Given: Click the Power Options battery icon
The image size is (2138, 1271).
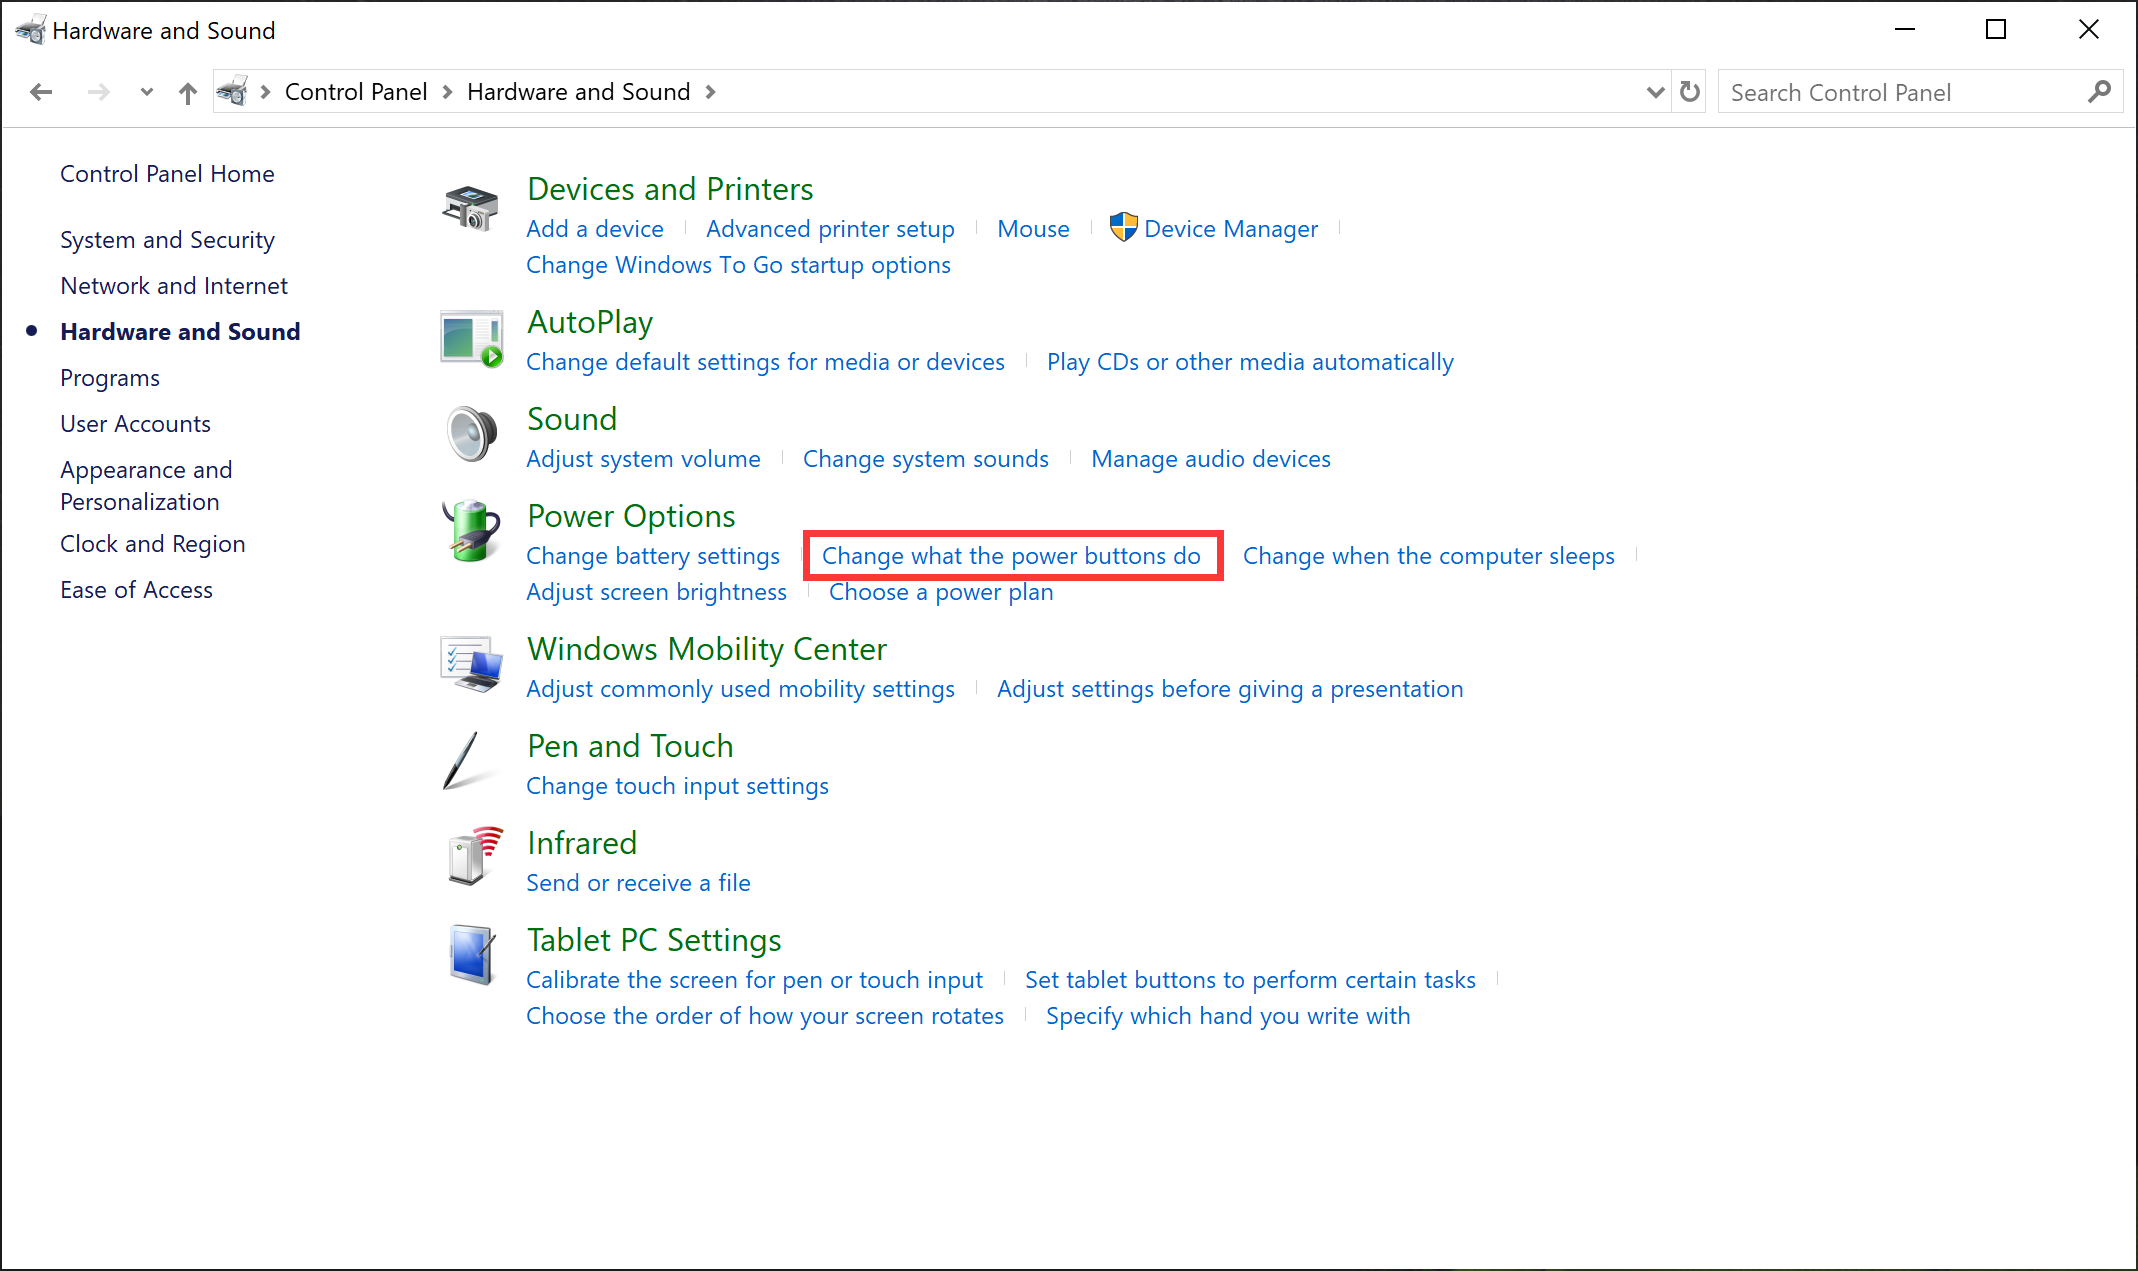Looking at the screenshot, I should tap(470, 531).
